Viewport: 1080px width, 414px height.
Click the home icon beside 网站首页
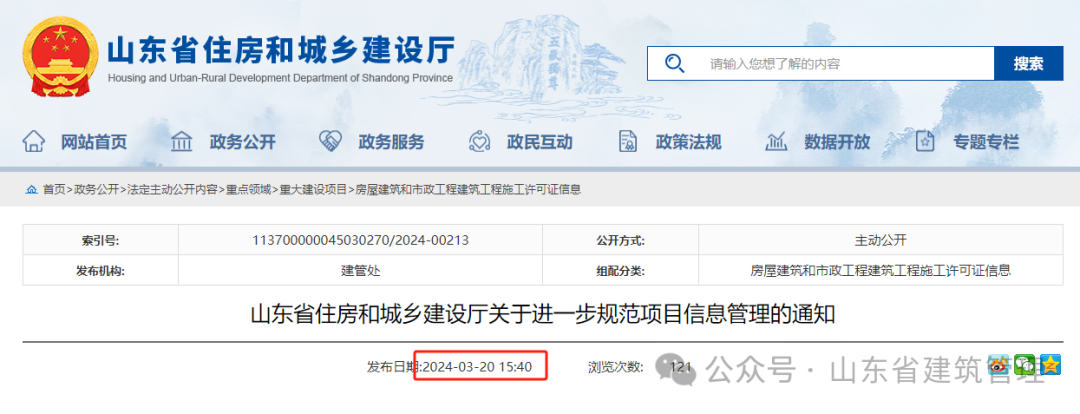coord(34,142)
